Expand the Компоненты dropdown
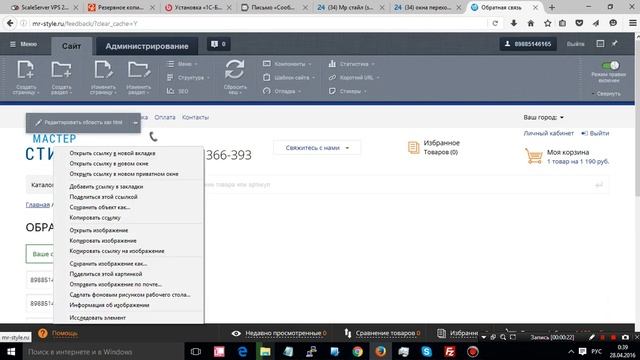Viewport: 640px width, 360px height. coord(287,64)
